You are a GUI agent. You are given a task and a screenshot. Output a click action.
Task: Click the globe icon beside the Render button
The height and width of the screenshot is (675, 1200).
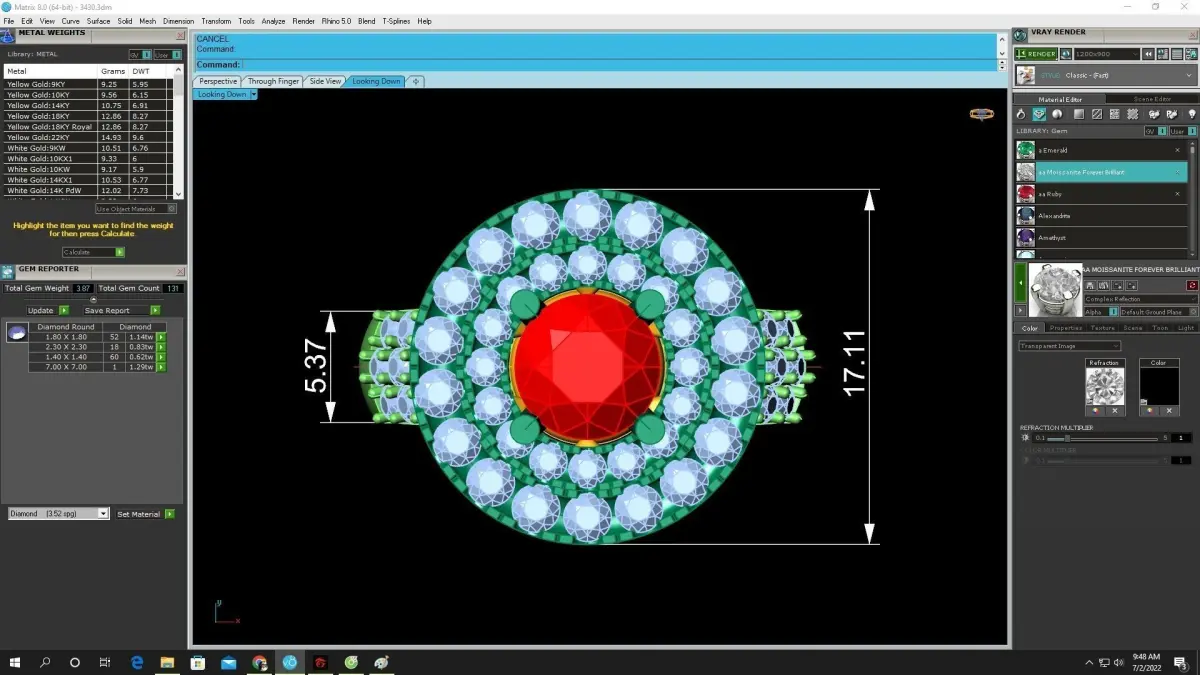click(1066, 54)
